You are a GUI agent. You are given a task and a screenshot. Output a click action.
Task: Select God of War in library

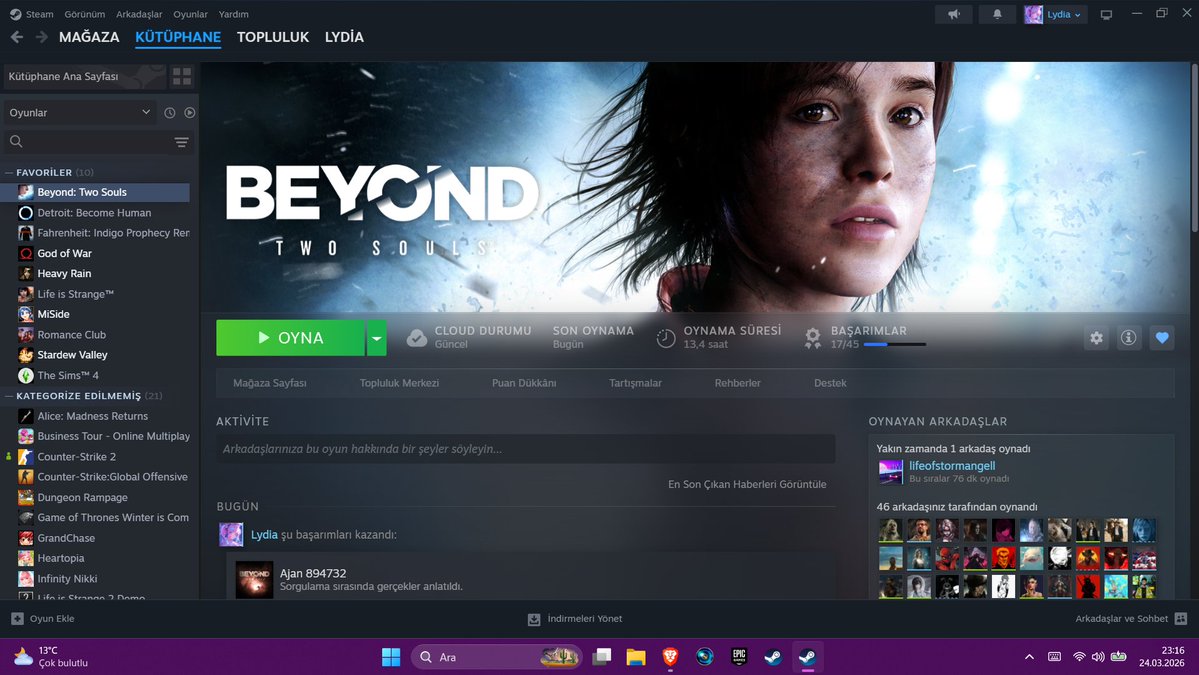pyautogui.click(x=95, y=253)
